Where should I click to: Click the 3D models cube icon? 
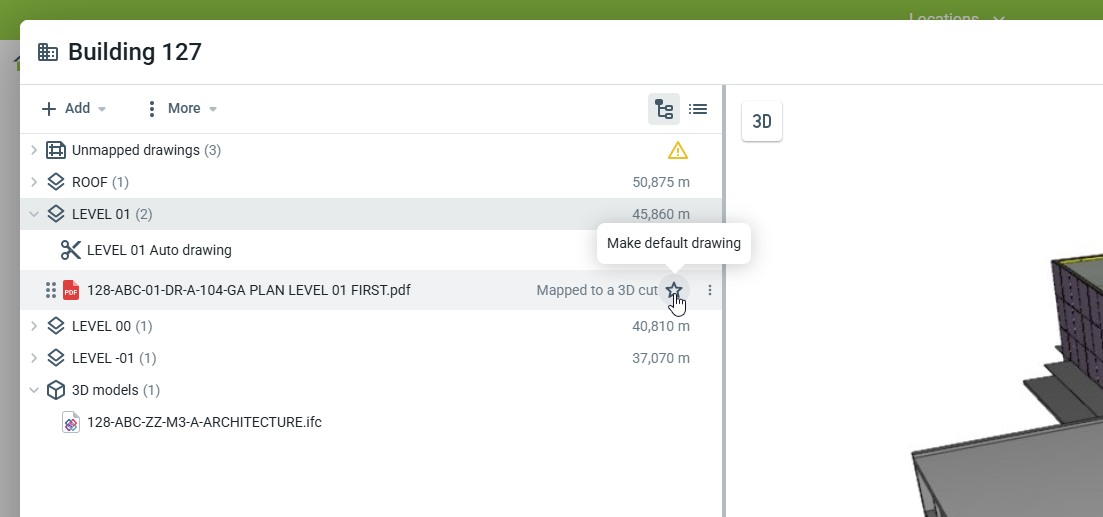[x=56, y=390]
